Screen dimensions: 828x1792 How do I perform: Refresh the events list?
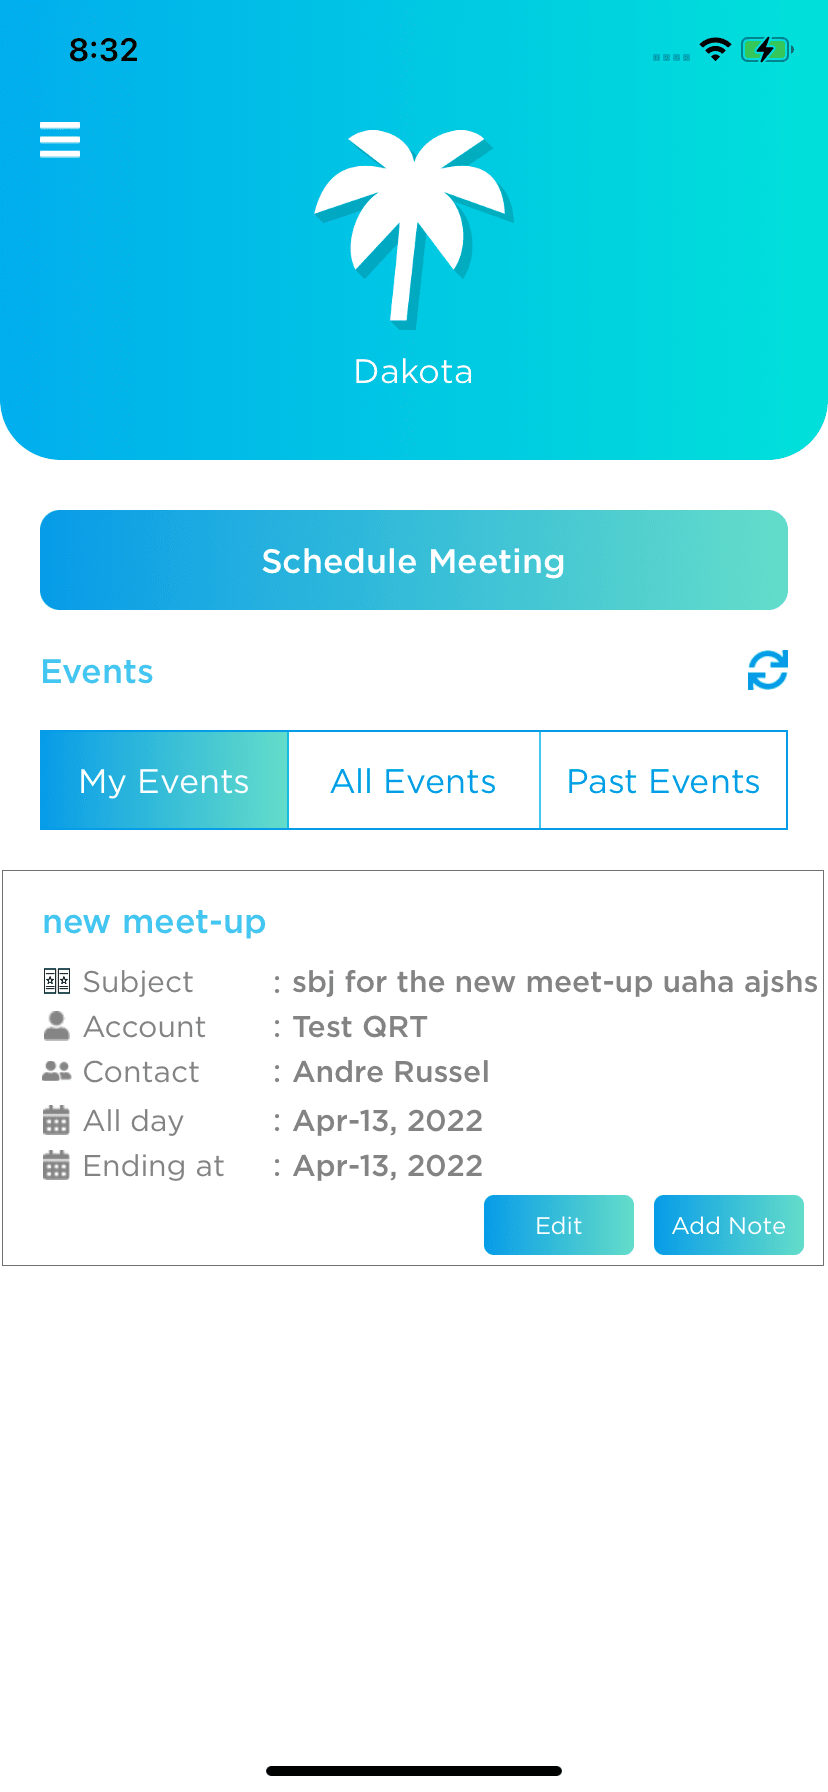(768, 670)
